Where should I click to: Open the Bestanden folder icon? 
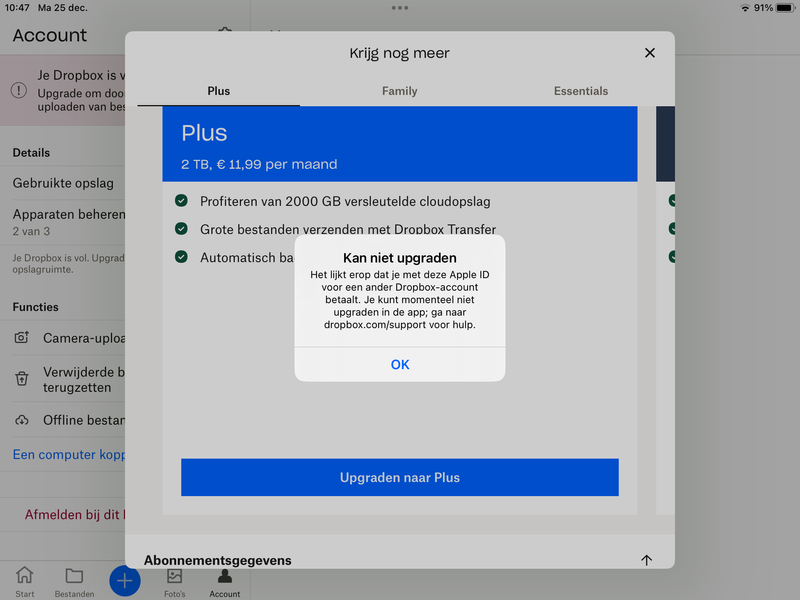[x=74, y=576]
